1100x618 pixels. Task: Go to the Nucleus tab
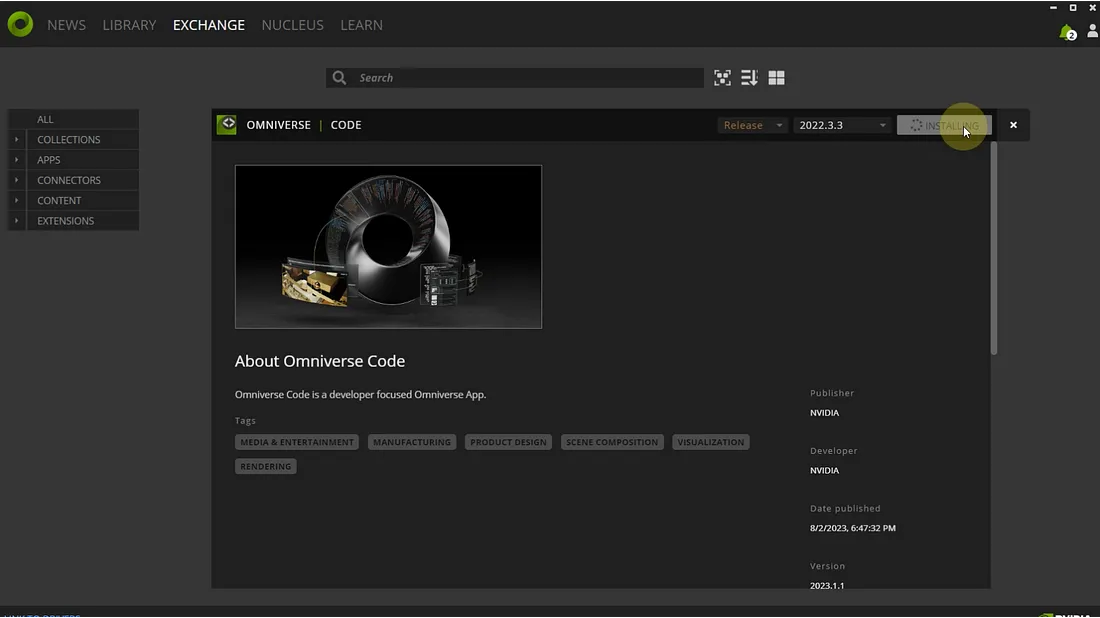pos(292,25)
